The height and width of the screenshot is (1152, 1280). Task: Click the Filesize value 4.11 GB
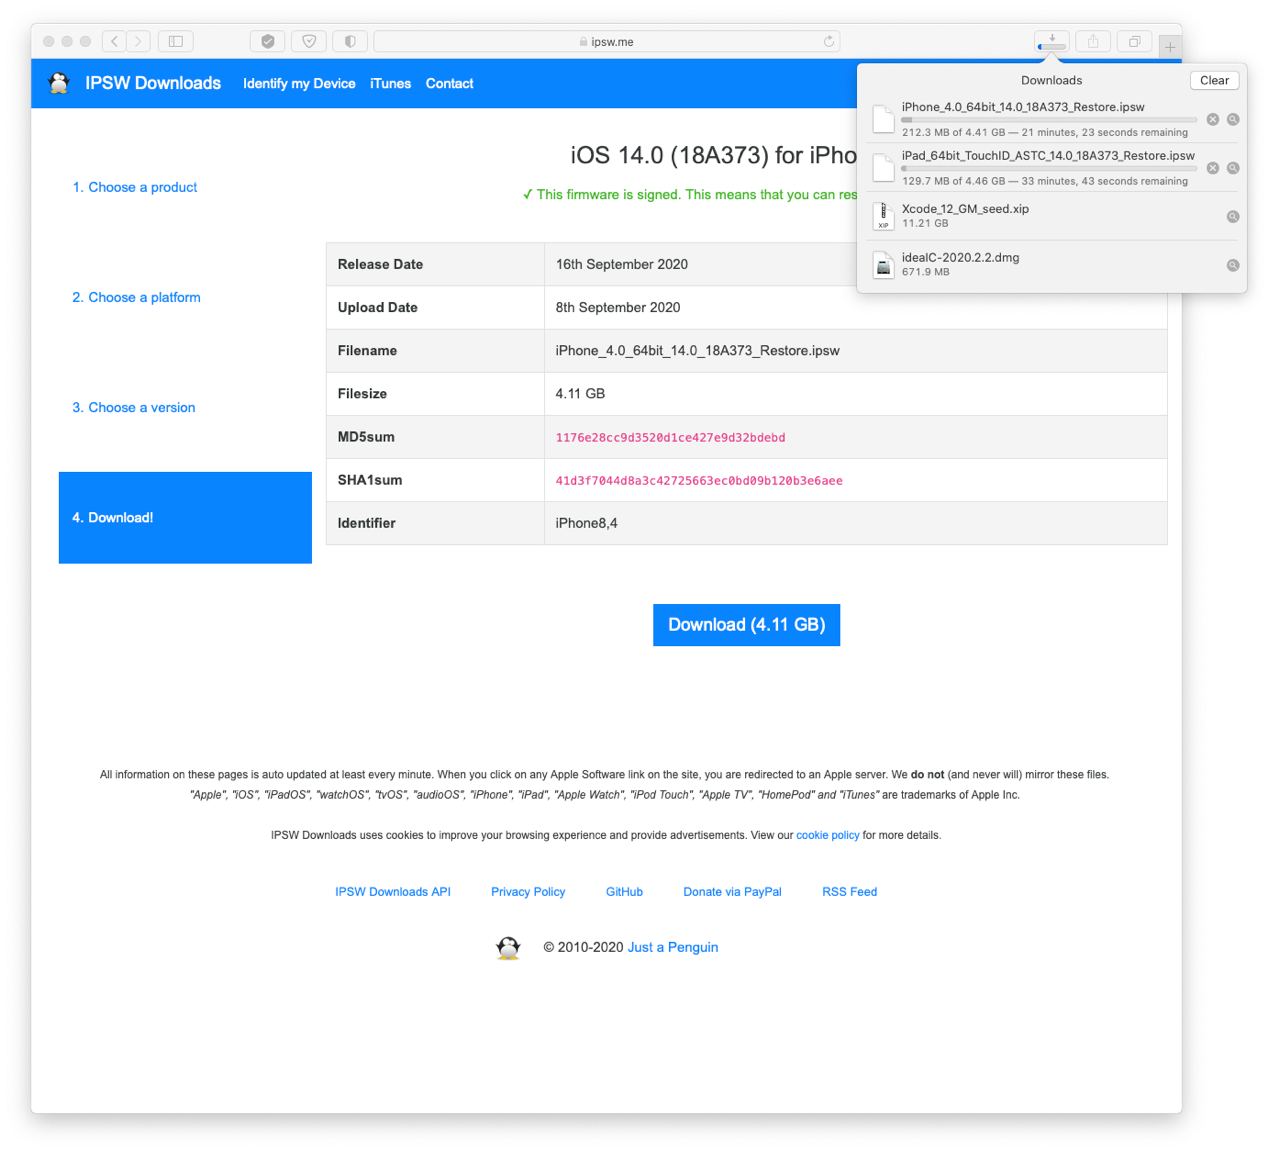[x=580, y=393]
